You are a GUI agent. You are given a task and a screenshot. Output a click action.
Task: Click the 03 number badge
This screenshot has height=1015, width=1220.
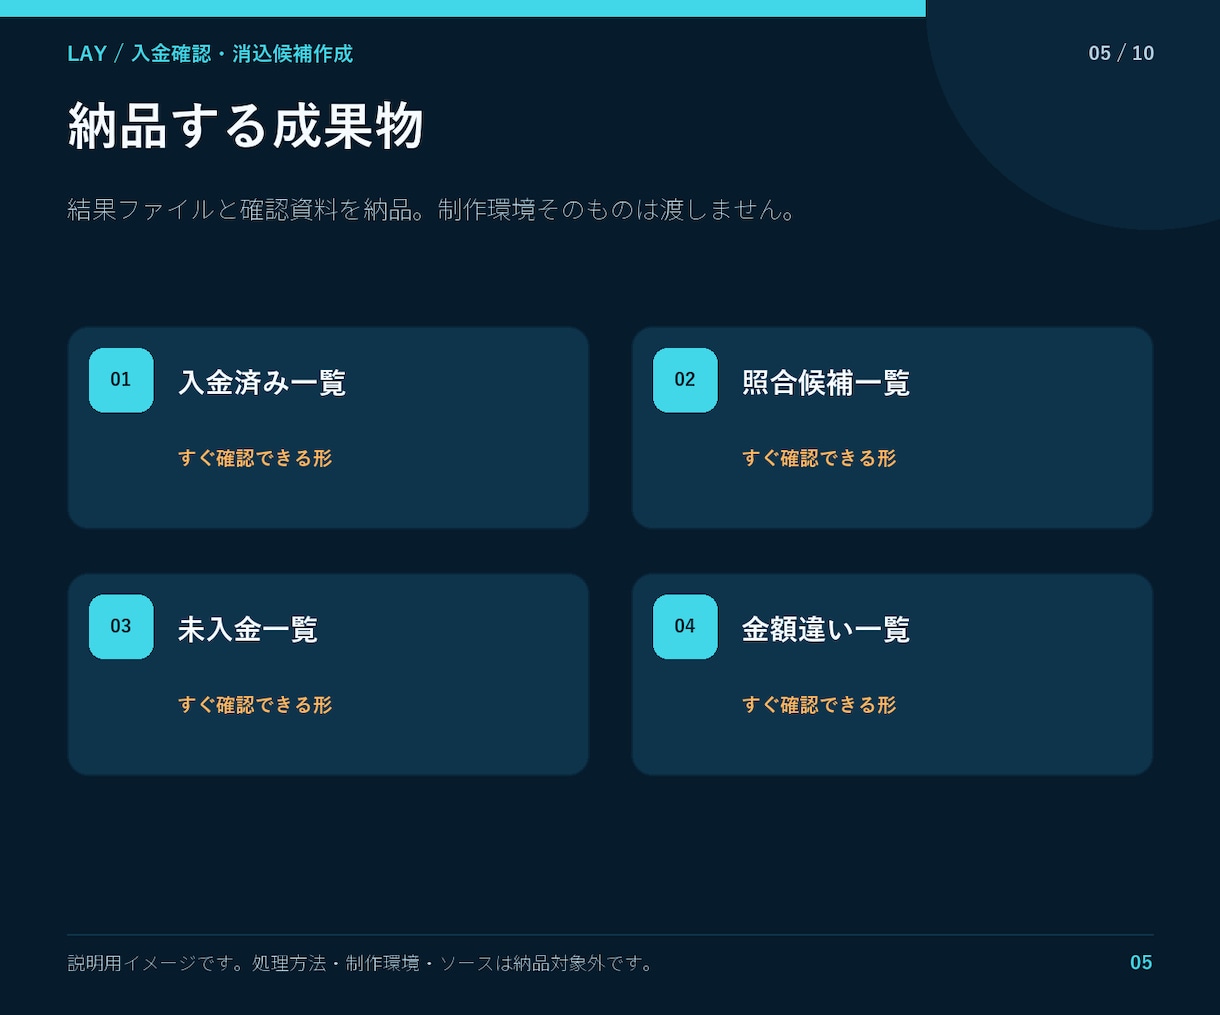pos(121,627)
